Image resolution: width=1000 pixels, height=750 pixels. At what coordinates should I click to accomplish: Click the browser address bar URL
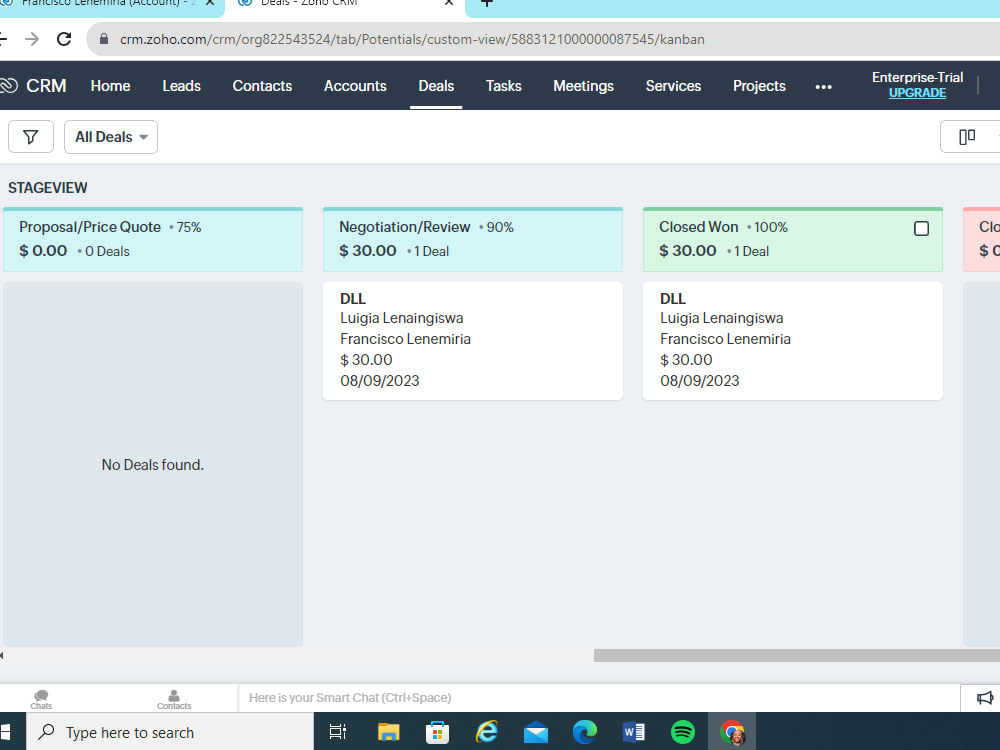pyautogui.click(x=412, y=40)
